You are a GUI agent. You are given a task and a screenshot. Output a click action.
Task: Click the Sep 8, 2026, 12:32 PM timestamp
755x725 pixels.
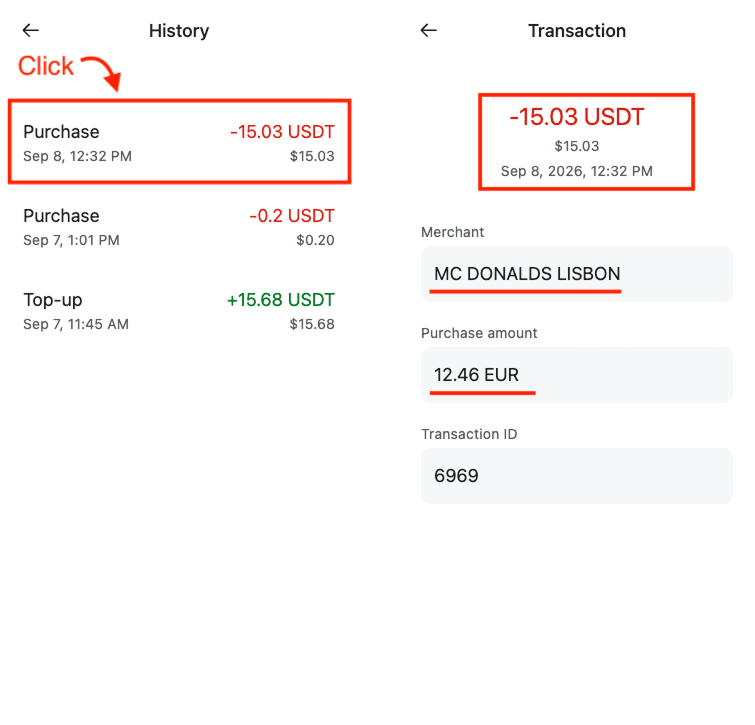577,171
